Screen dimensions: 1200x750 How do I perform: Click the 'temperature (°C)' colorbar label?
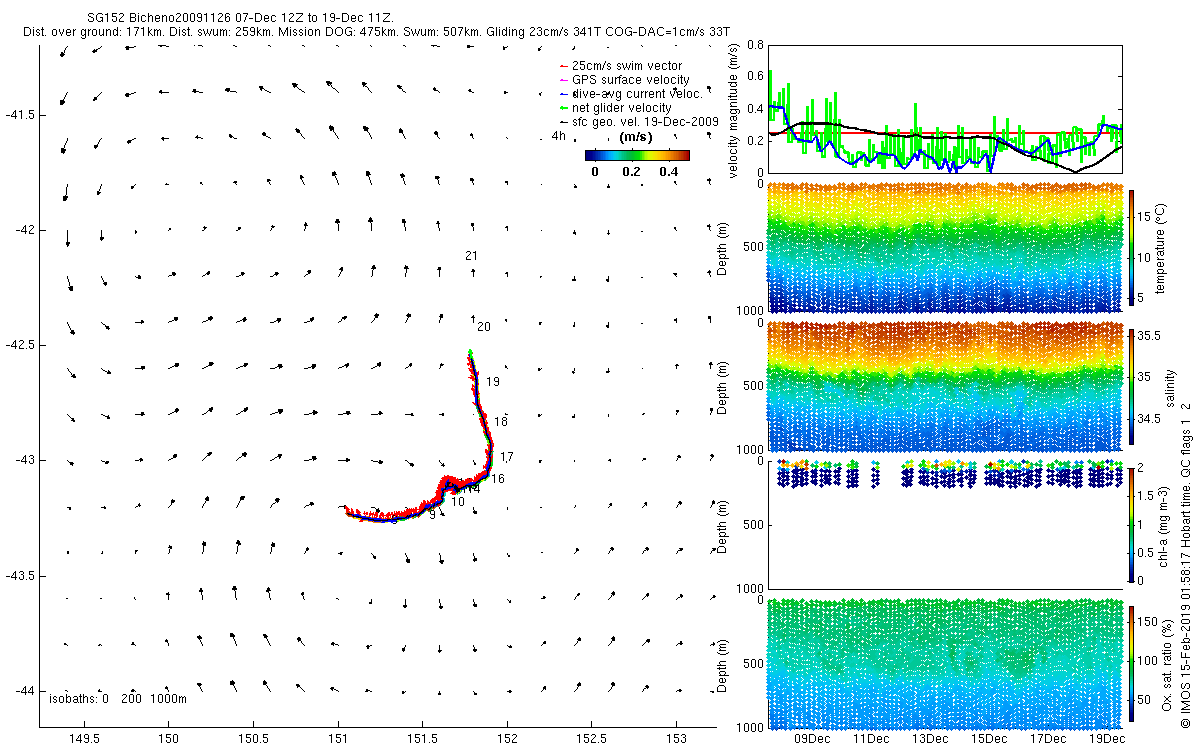1161,248
